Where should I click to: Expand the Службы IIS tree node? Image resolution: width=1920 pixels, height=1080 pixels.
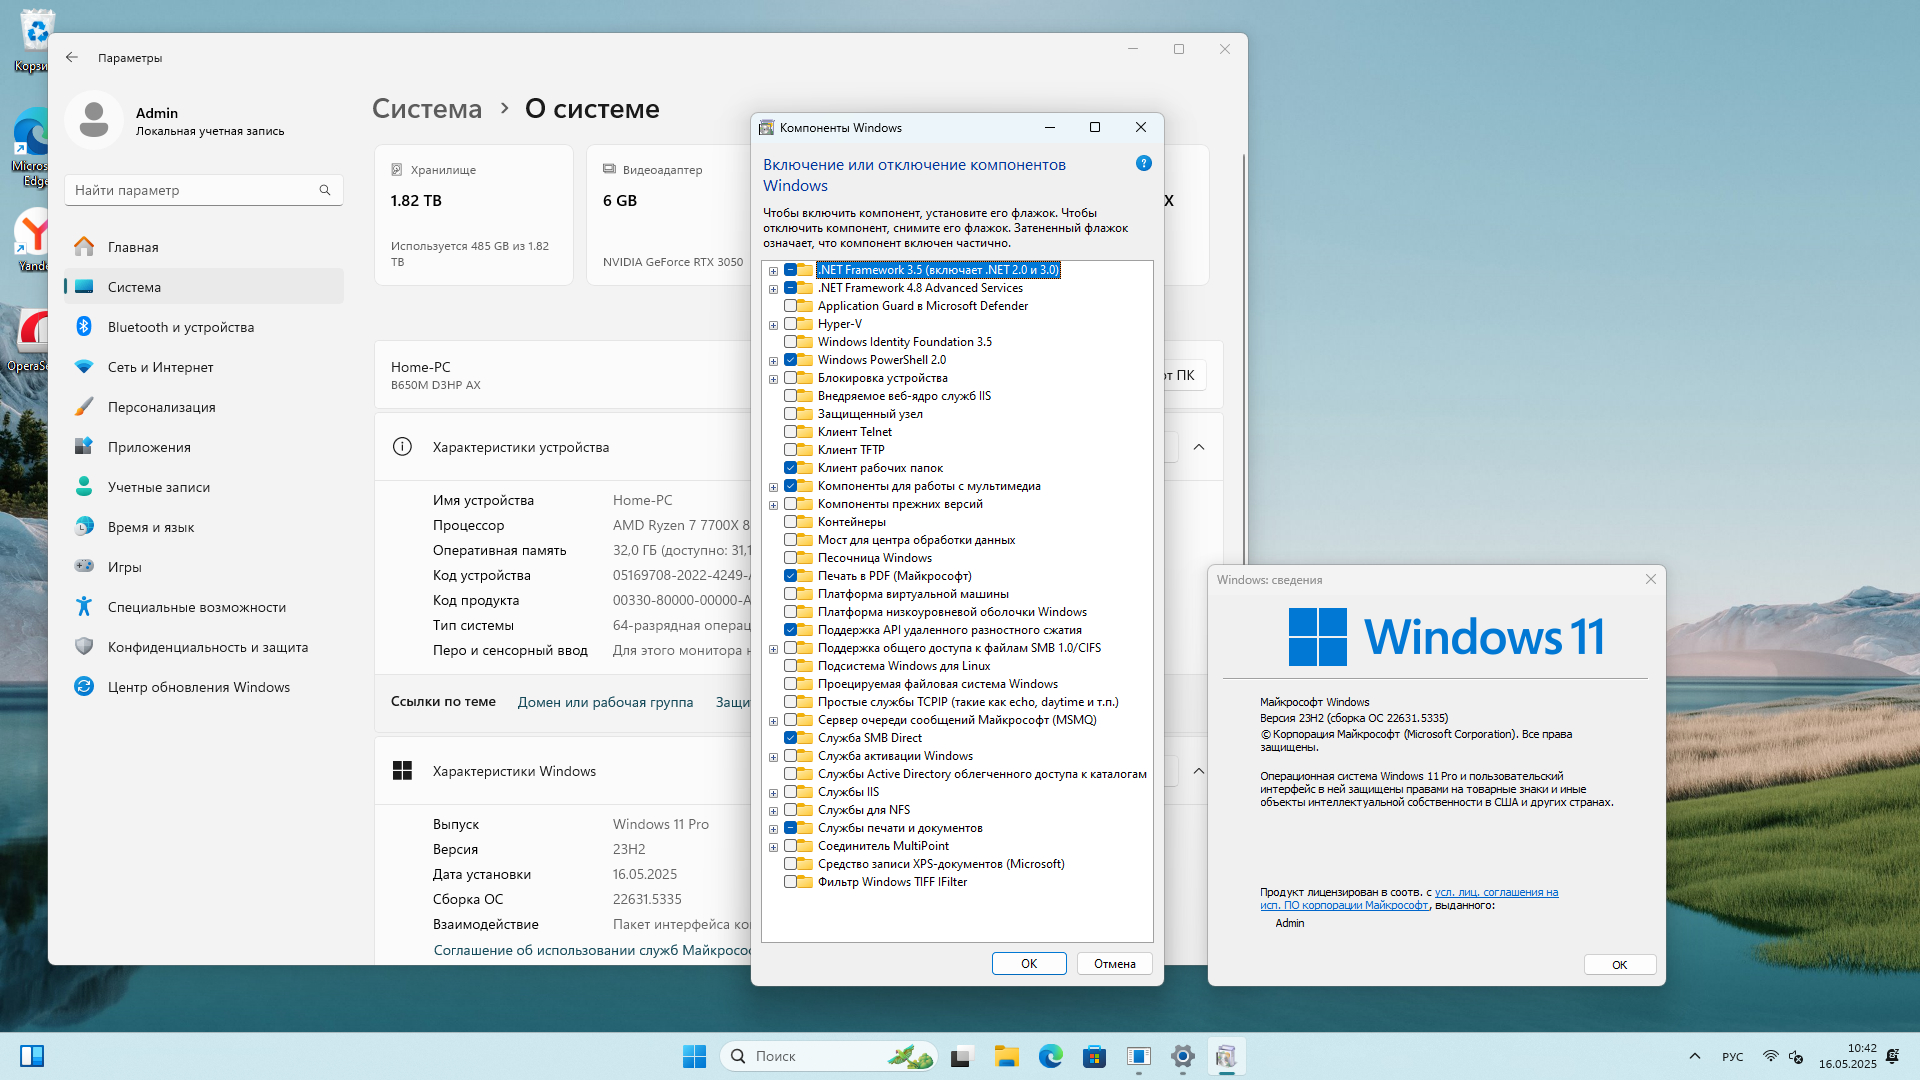click(773, 793)
